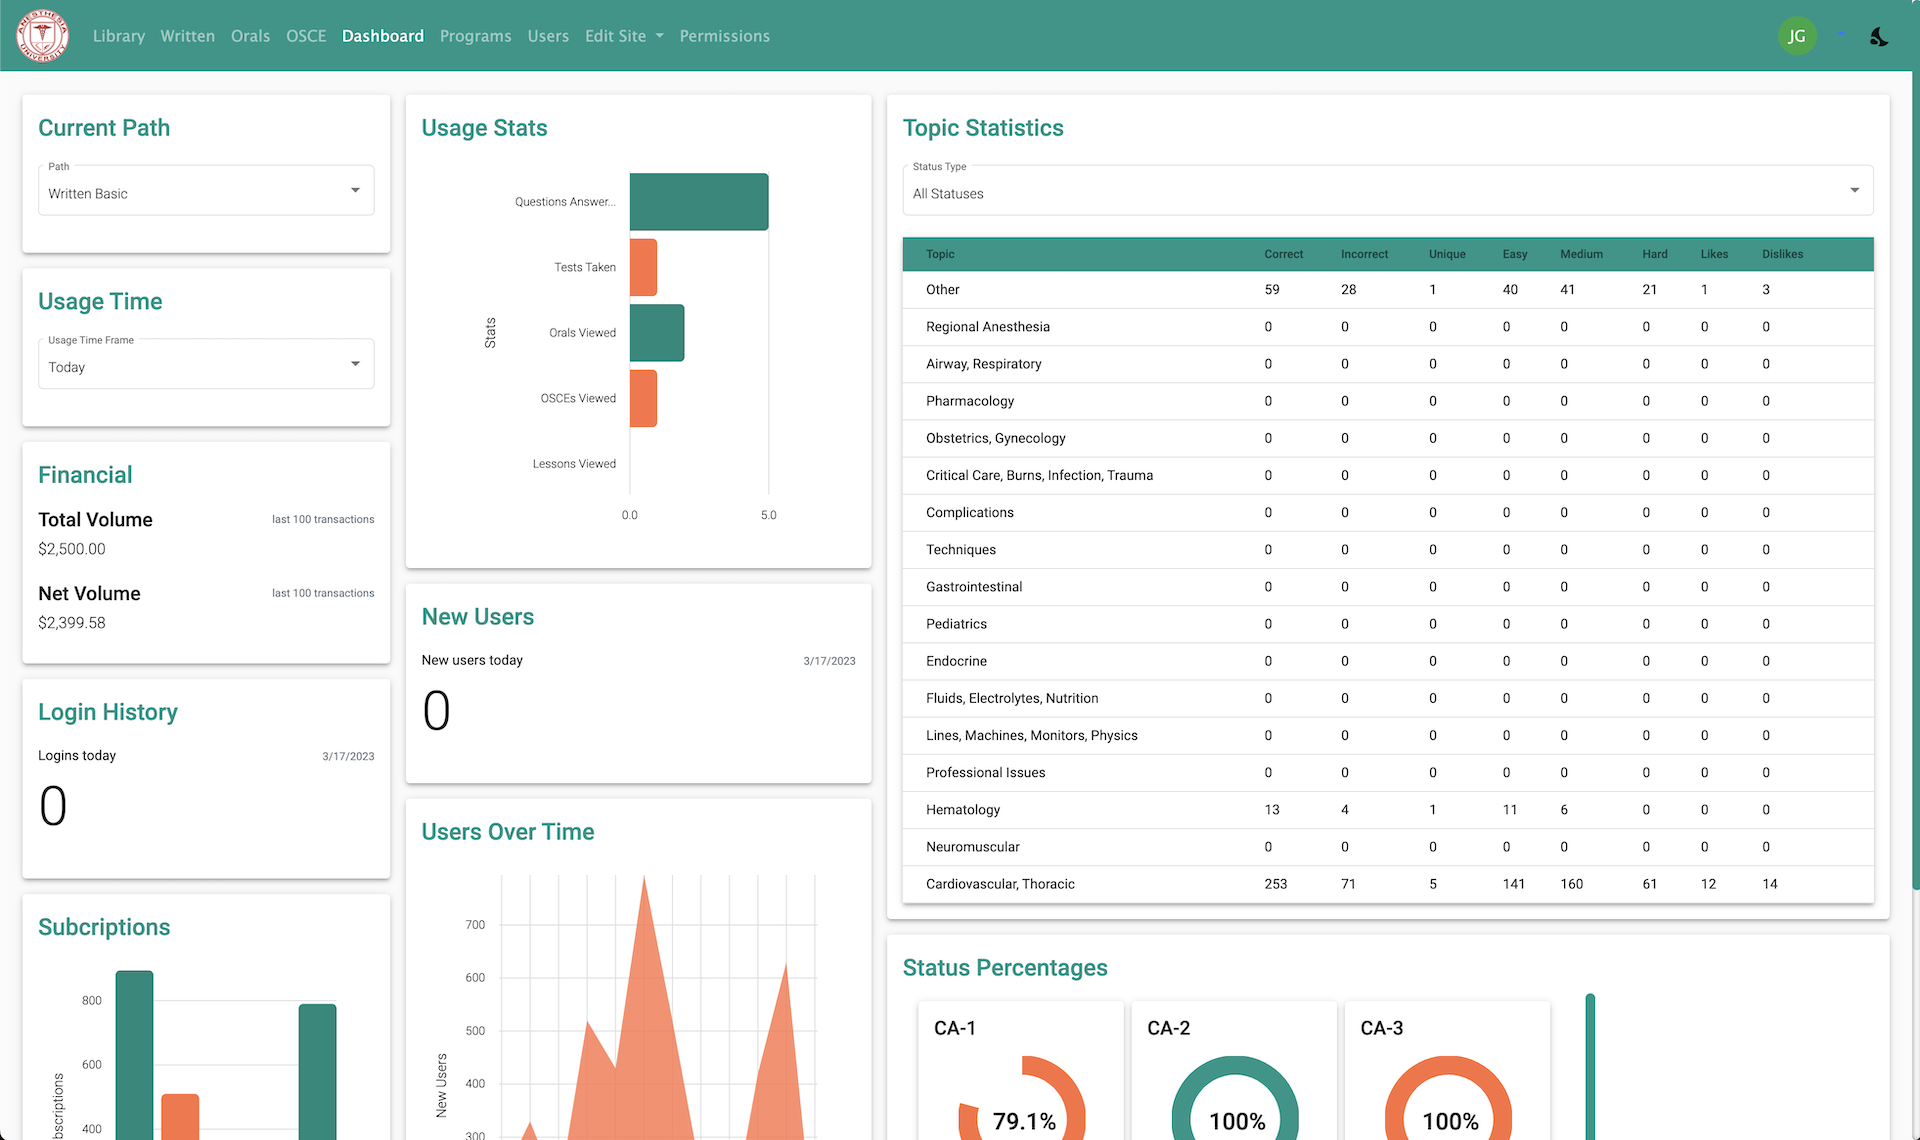The width and height of the screenshot is (1920, 1140).
Task: Click the page scrollbar on right edge
Action: pyautogui.click(x=1914, y=480)
